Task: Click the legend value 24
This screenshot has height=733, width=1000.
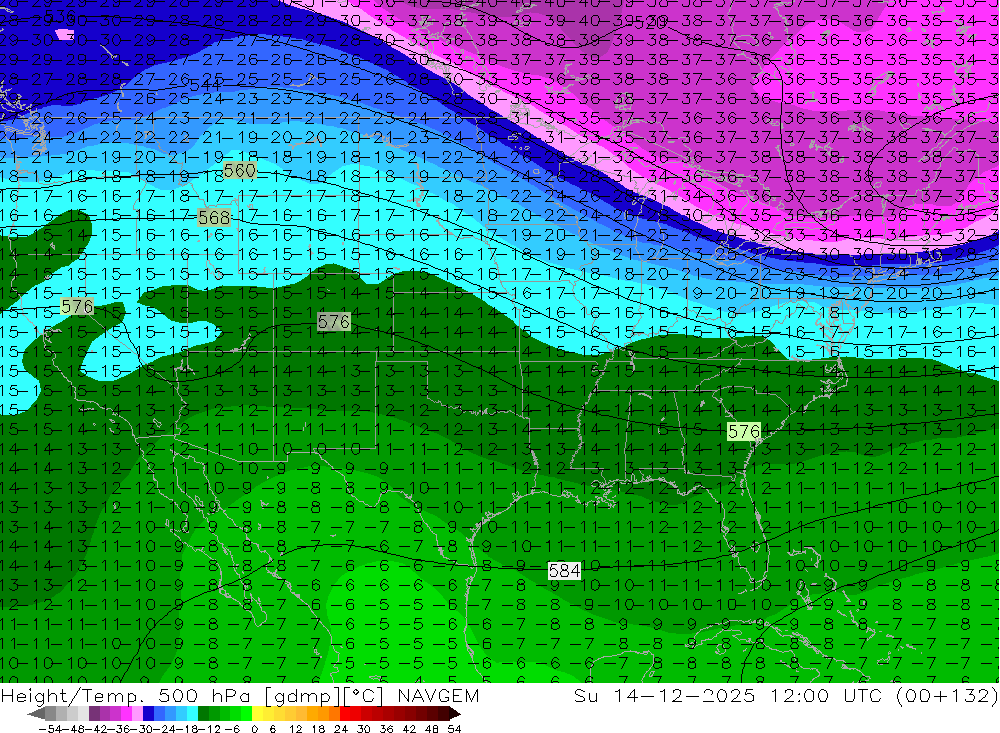Action: point(341,729)
